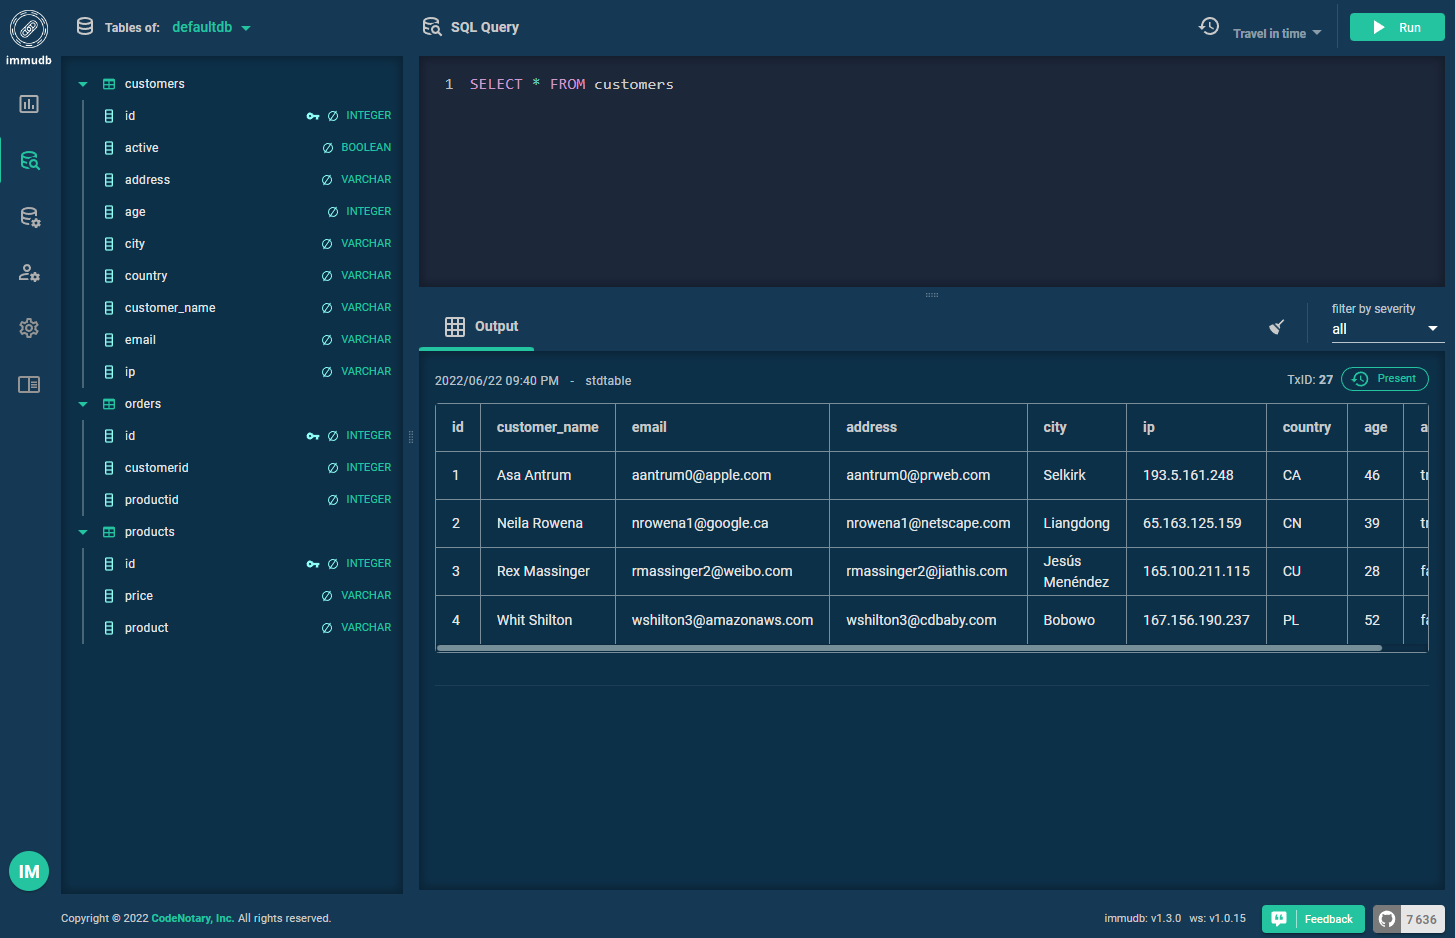Open the documentation panel icon in sidebar
Viewport: 1455px width, 938px height.
[29, 384]
